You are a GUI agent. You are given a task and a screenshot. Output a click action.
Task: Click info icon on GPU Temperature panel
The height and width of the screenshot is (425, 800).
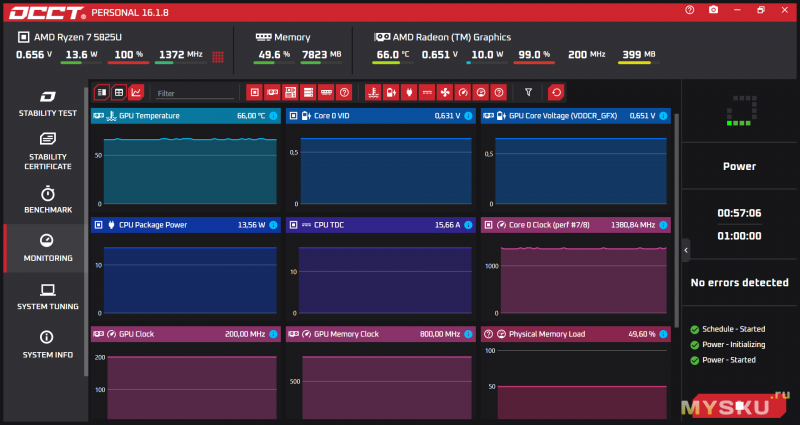[x=273, y=116]
